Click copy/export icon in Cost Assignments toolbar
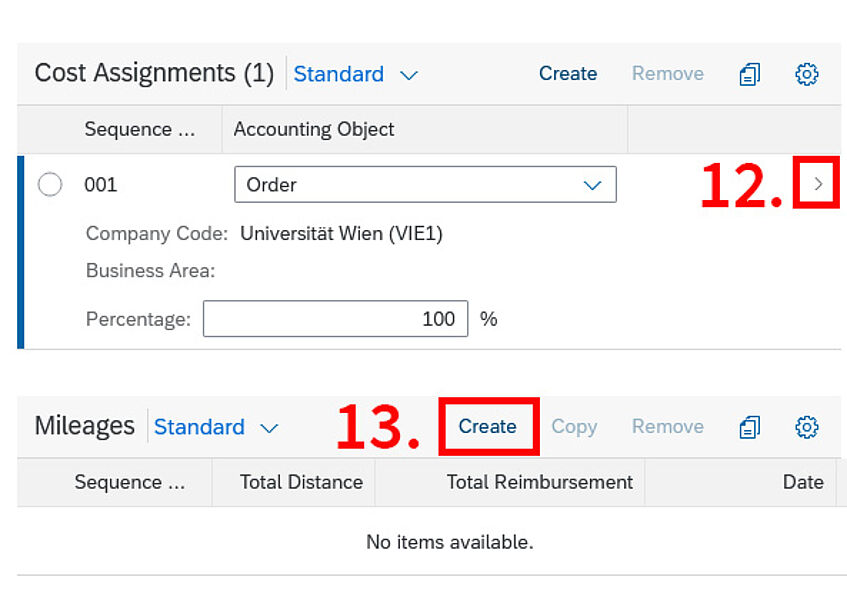The height and width of the screenshot is (593, 847). tap(750, 74)
